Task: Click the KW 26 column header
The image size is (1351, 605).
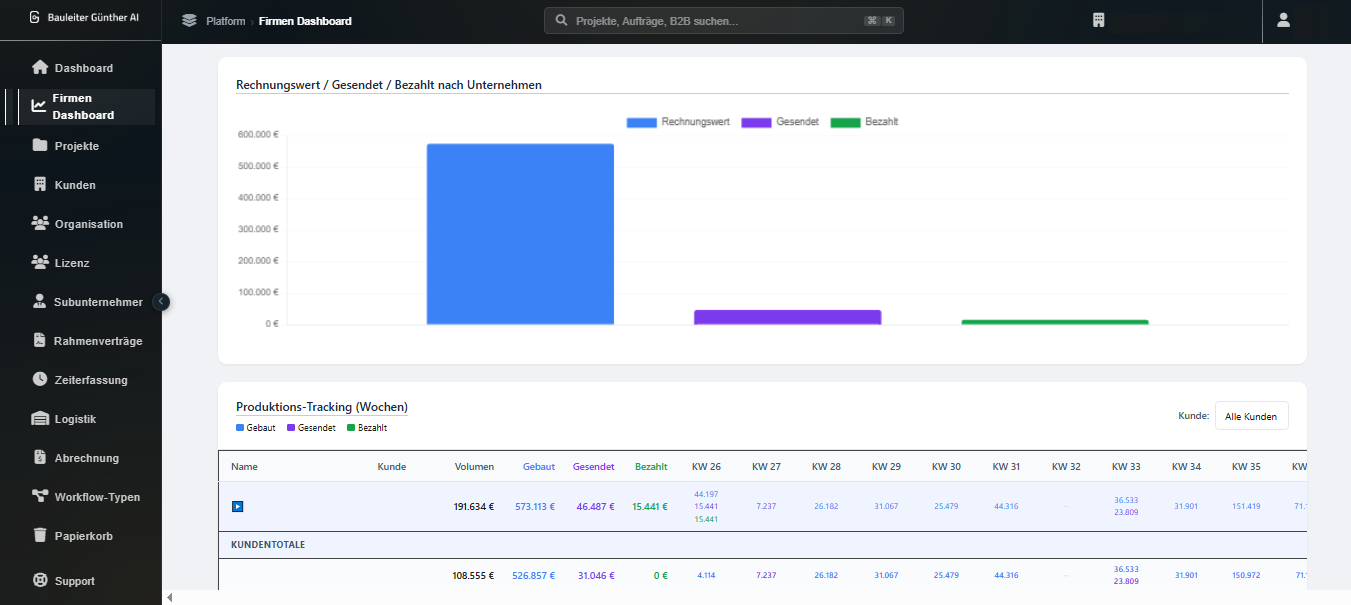Action: pos(706,467)
